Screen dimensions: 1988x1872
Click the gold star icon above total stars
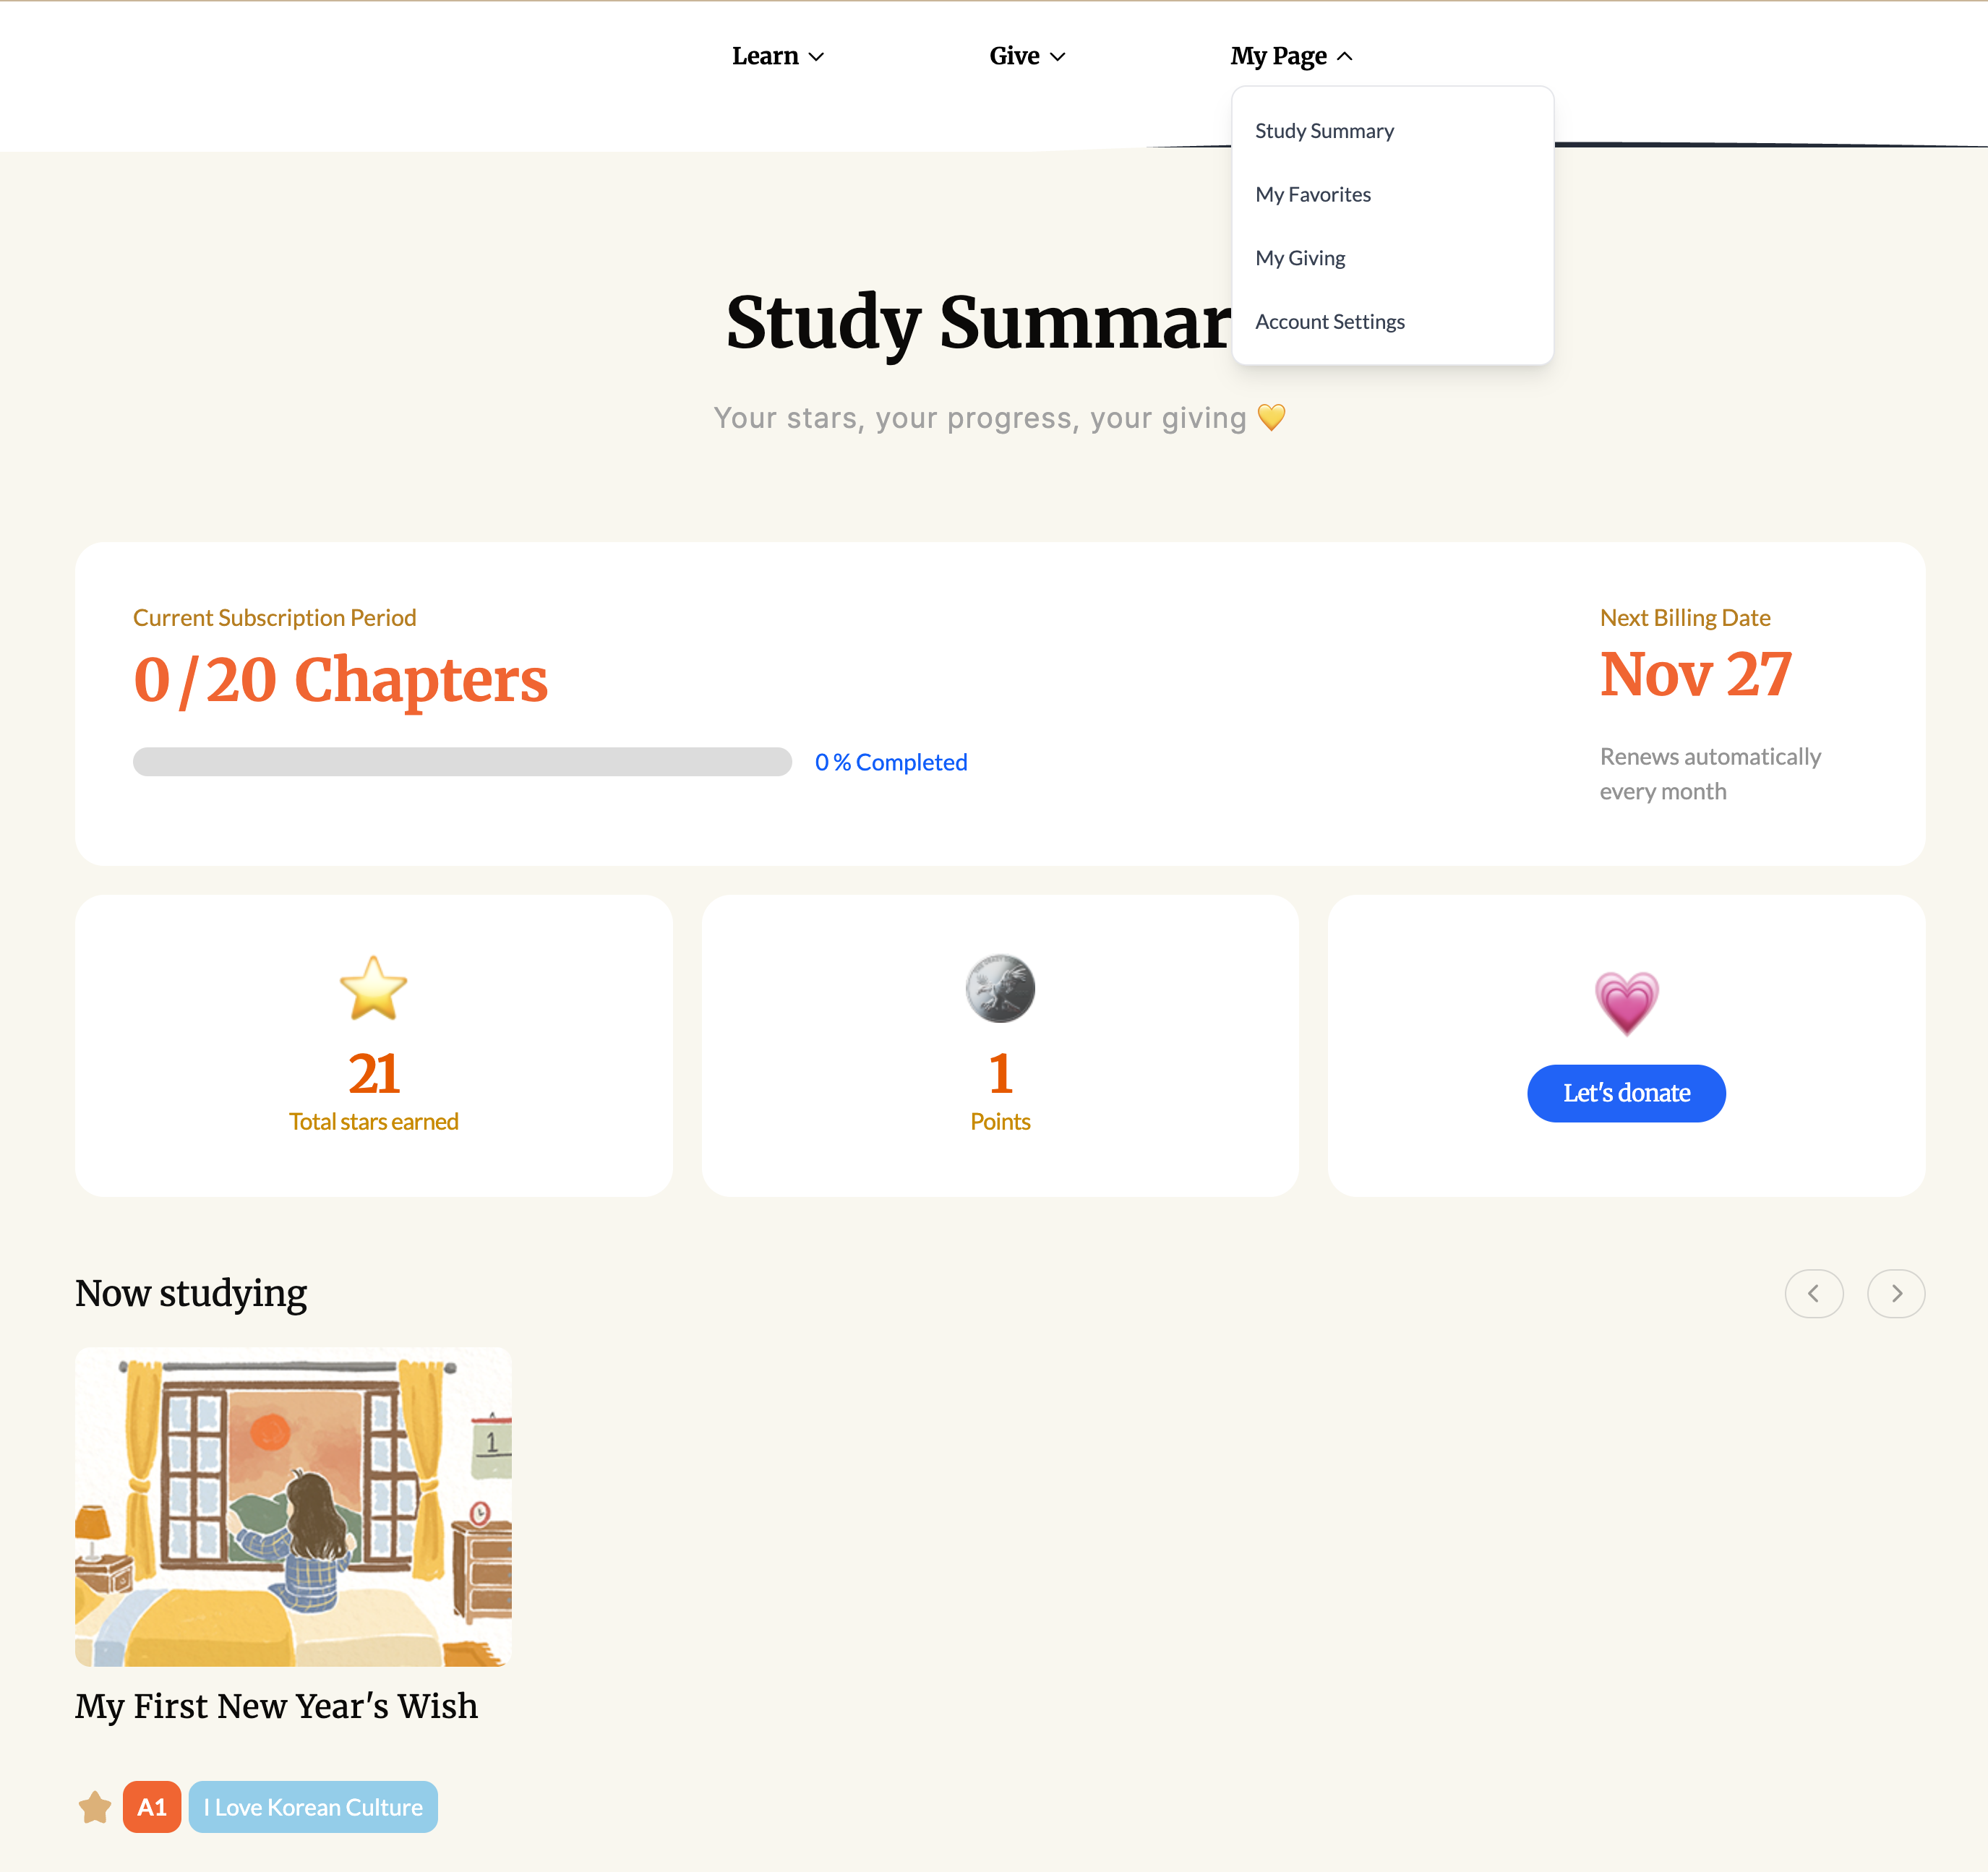(373, 988)
